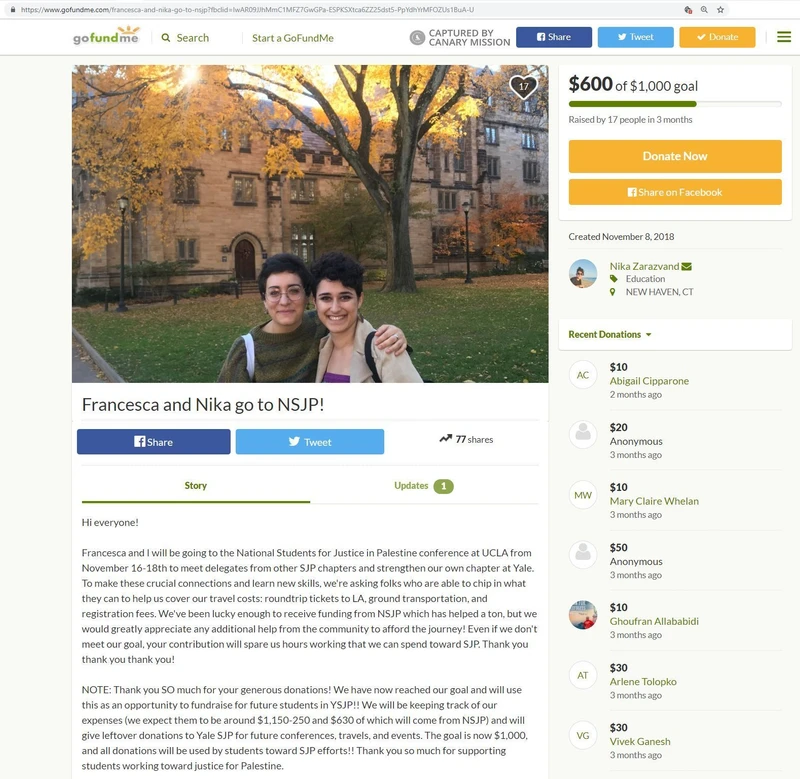
Task: Switch to the Updates tab
Action: coord(423,486)
